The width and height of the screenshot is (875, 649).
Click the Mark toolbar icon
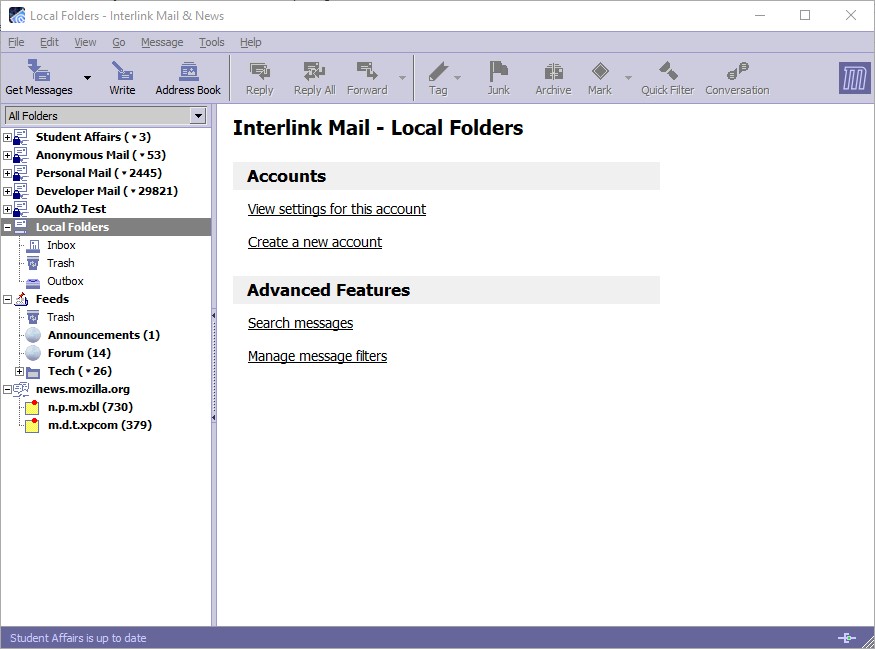[600, 71]
